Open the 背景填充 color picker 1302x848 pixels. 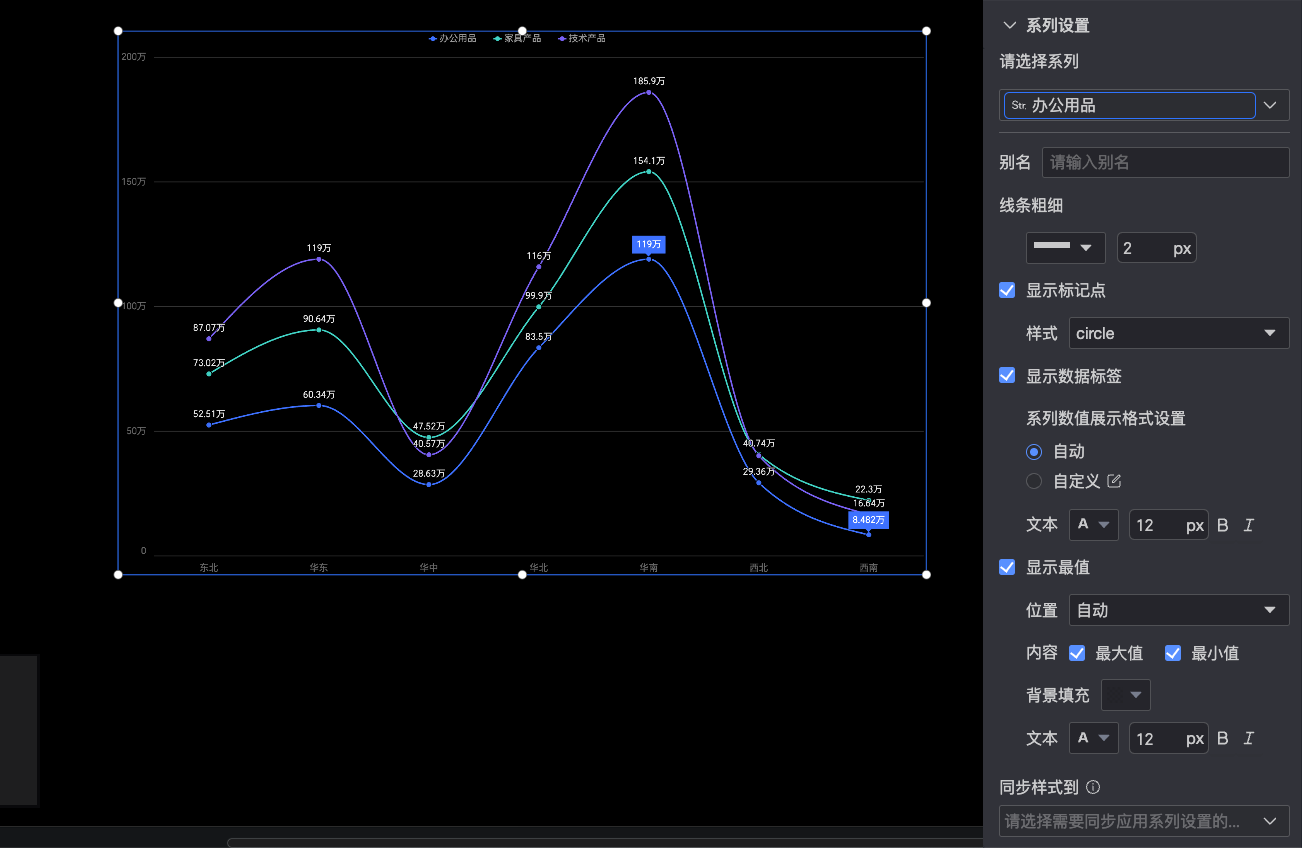tap(1126, 695)
